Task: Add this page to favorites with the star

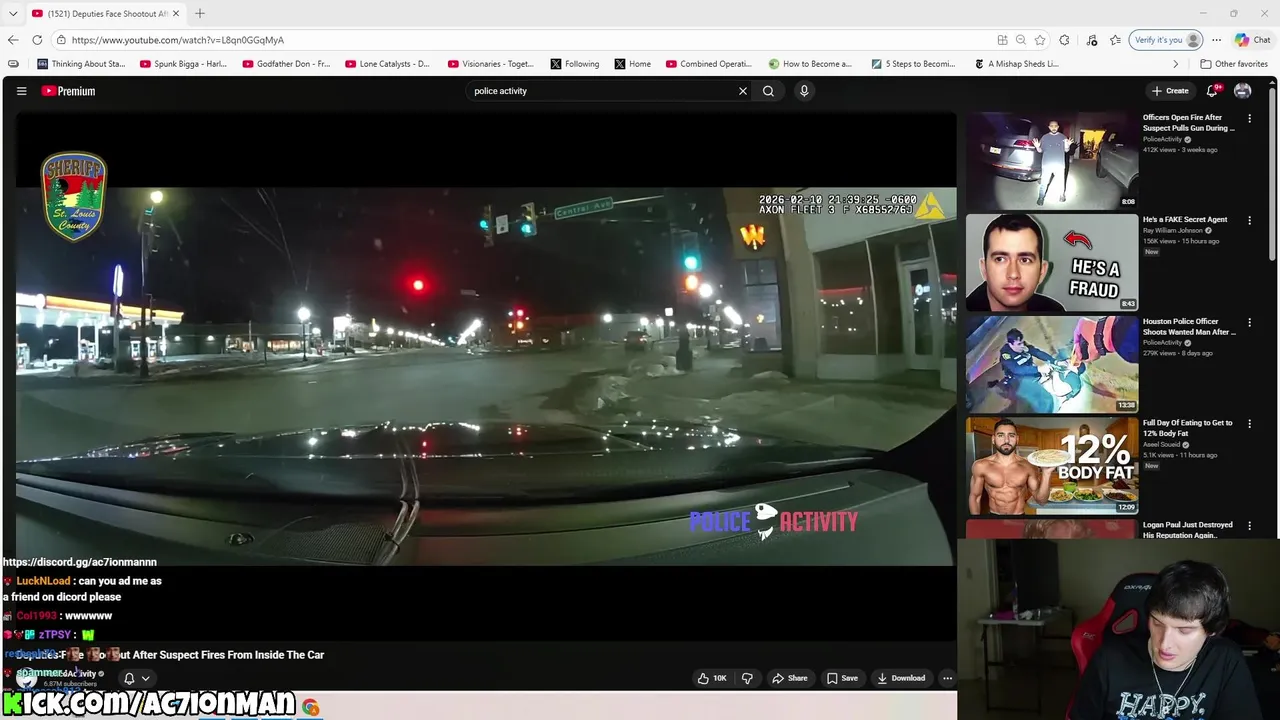Action: [x=1040, y=40]
